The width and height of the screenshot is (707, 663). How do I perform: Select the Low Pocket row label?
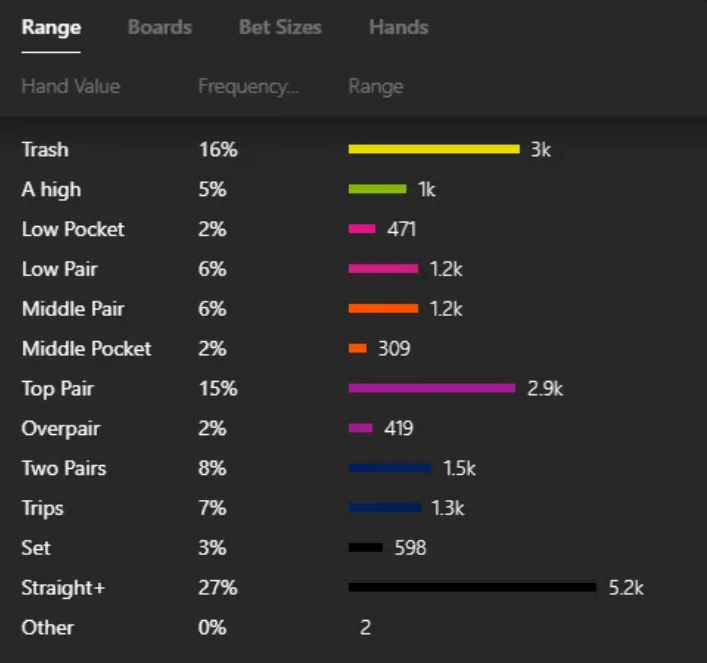coord(73,229)
